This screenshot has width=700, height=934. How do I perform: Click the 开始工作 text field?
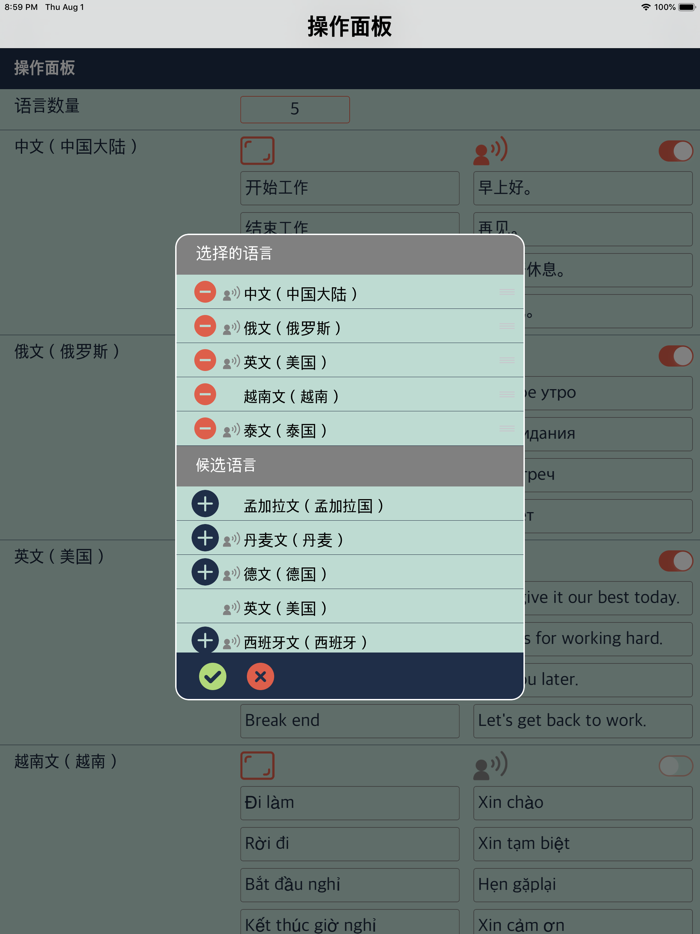click(349, 188)
